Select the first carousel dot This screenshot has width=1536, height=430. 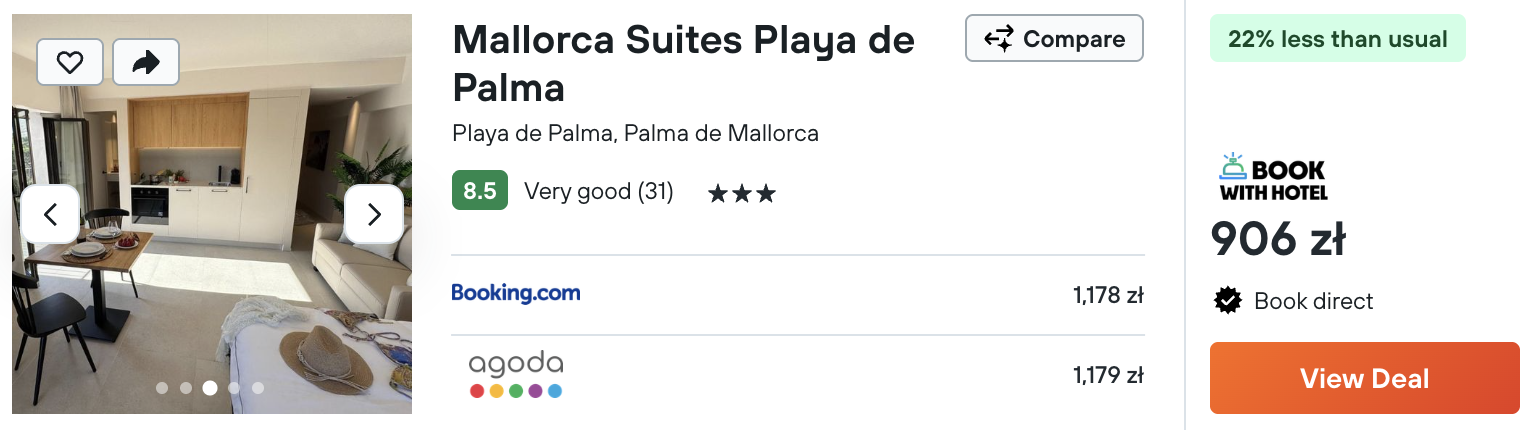[x=162, y=388]
